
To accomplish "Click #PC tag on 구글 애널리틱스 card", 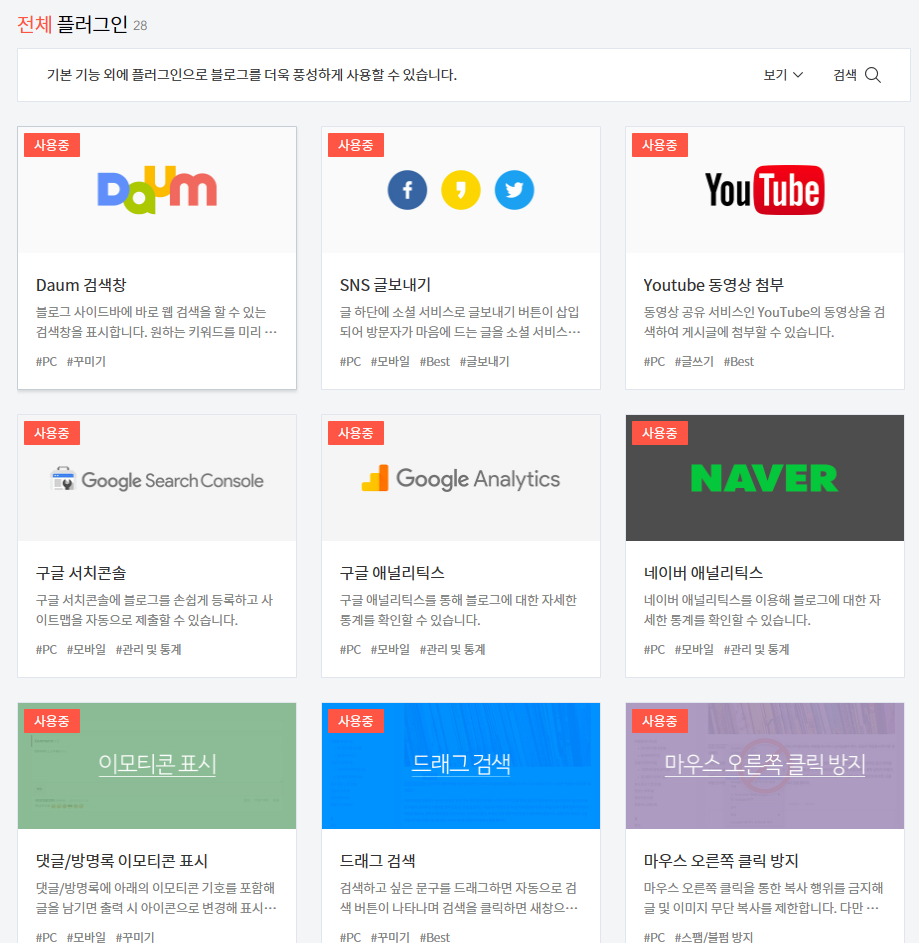I will (x=350, y=650).
